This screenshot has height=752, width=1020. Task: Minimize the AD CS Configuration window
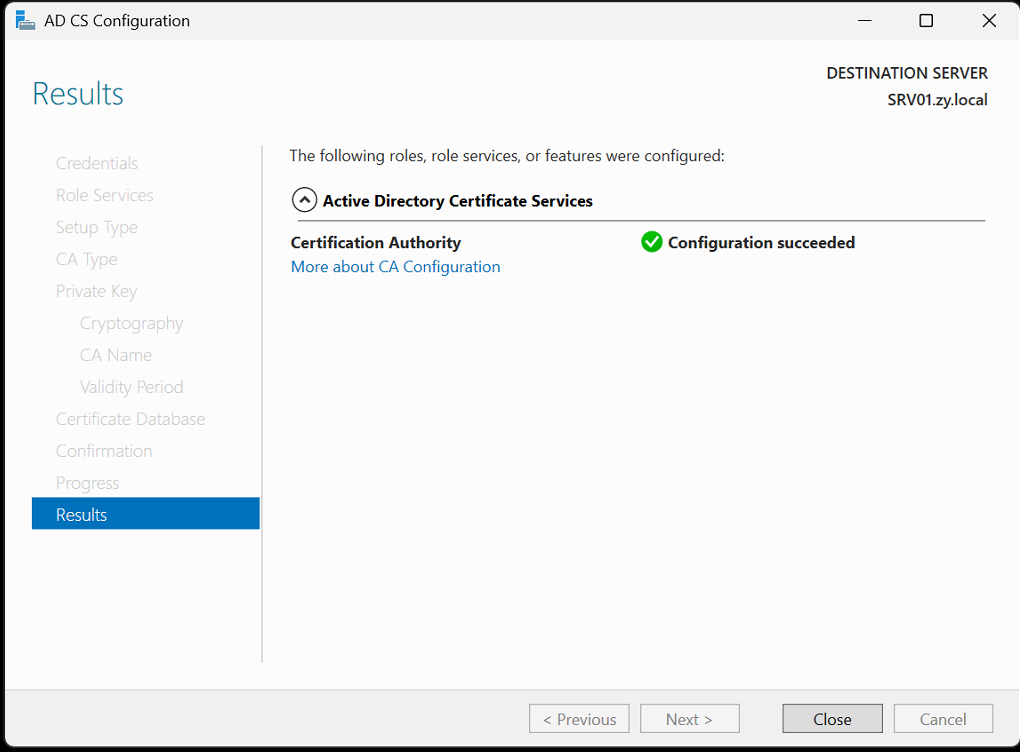[865, 20]
